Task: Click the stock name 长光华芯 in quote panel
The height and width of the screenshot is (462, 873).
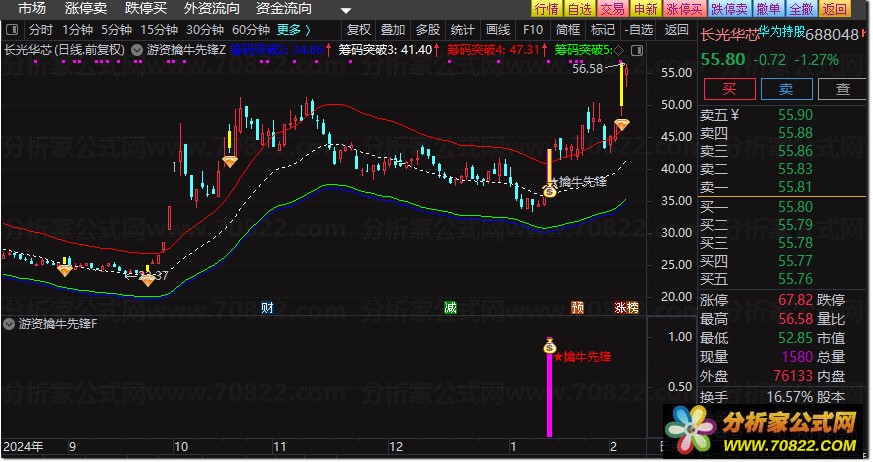Action: (729, 35)
